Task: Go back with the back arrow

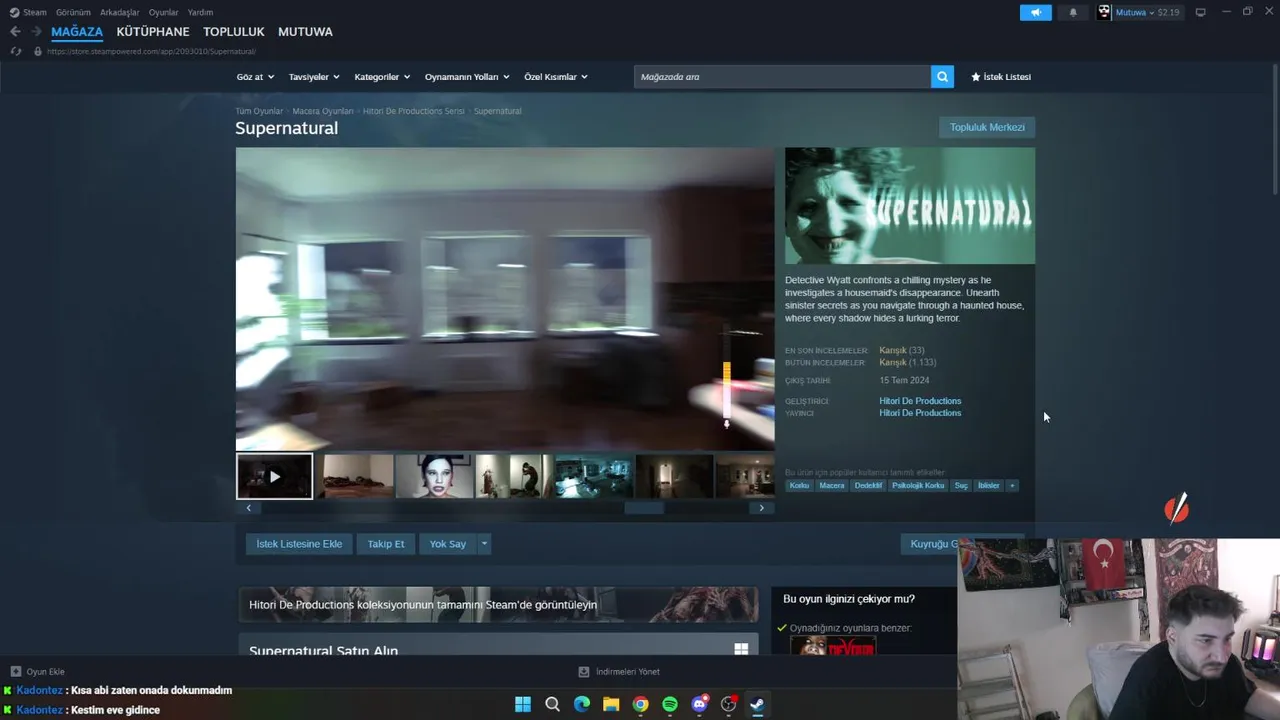Action: 15,32
